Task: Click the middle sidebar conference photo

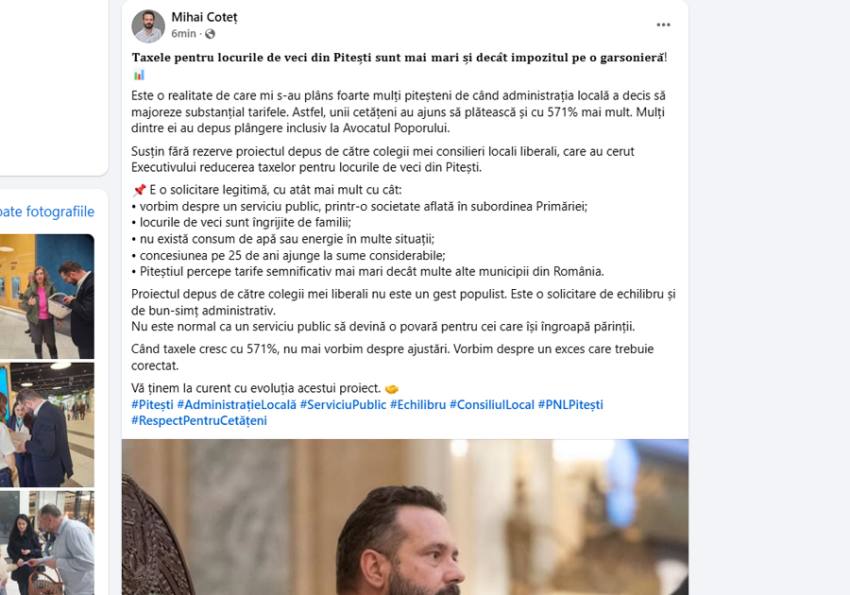Action: (48, 425)
